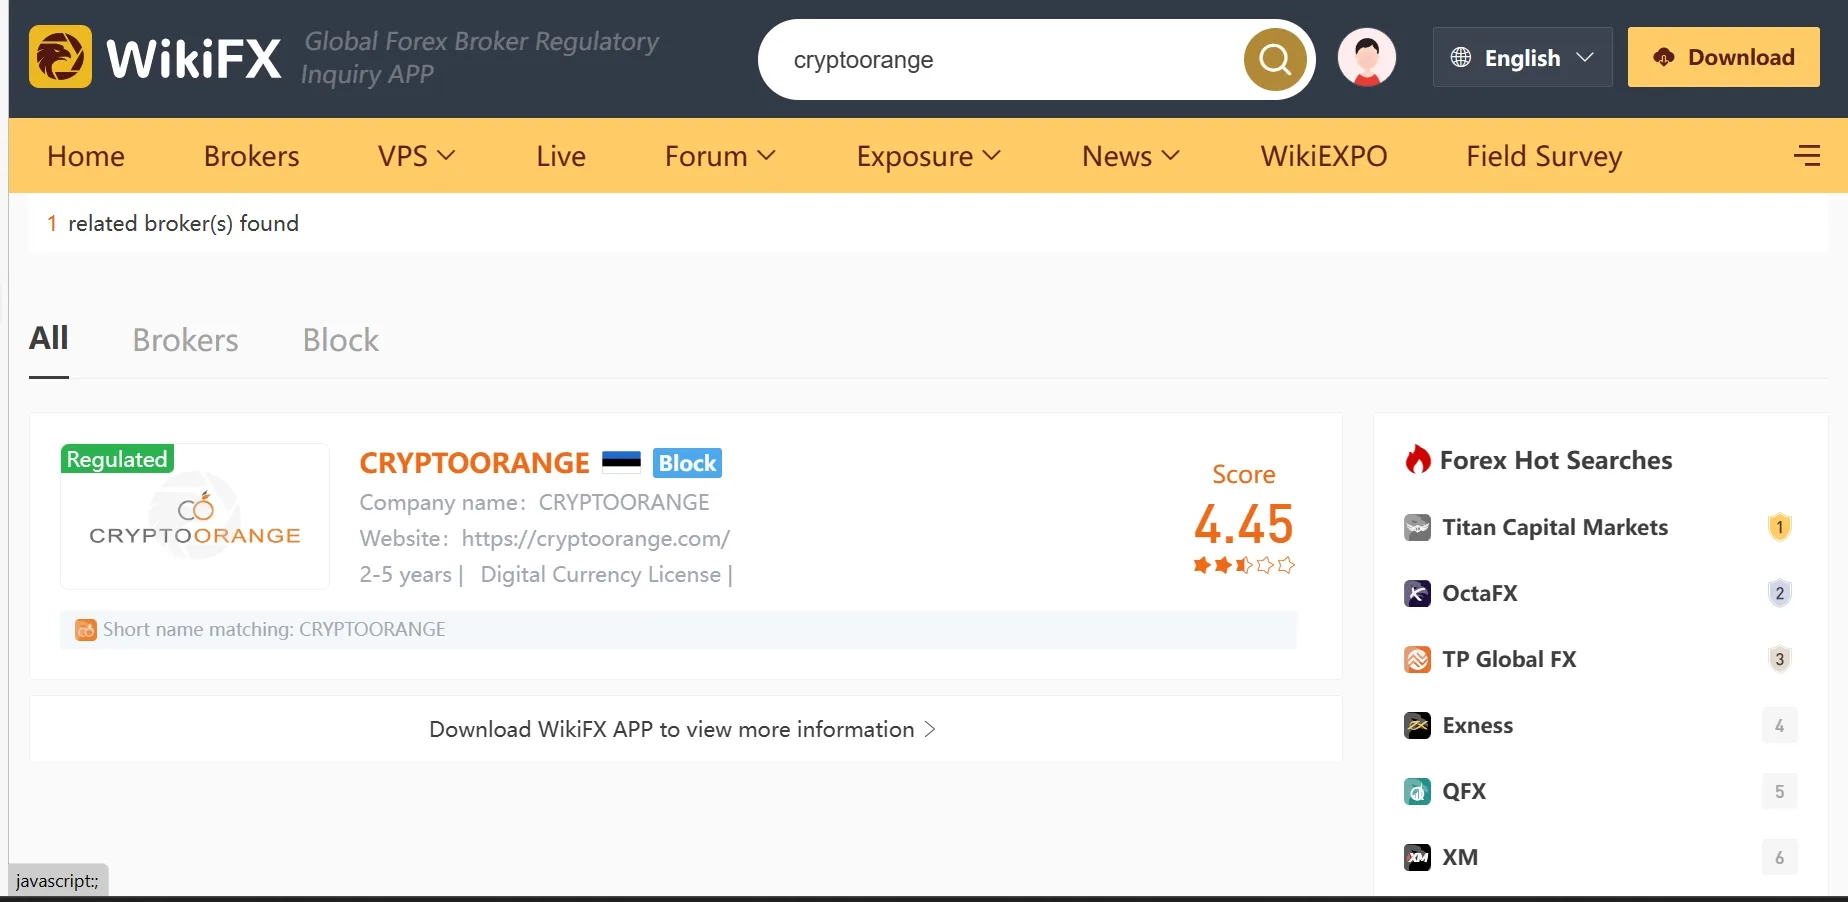
Task: Click the Titan Capital Markets logo icon
Action: coord(1417,527)
